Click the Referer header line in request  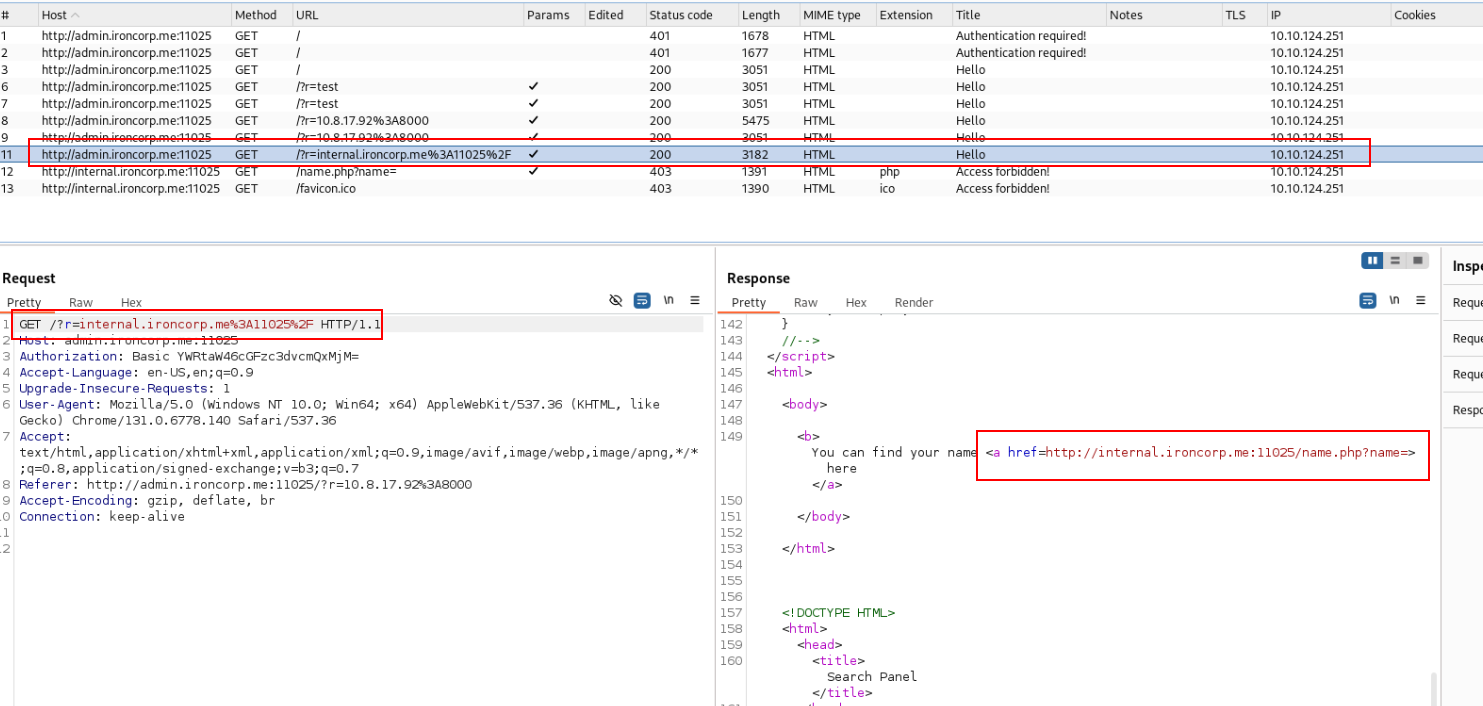tap(245, 484)
